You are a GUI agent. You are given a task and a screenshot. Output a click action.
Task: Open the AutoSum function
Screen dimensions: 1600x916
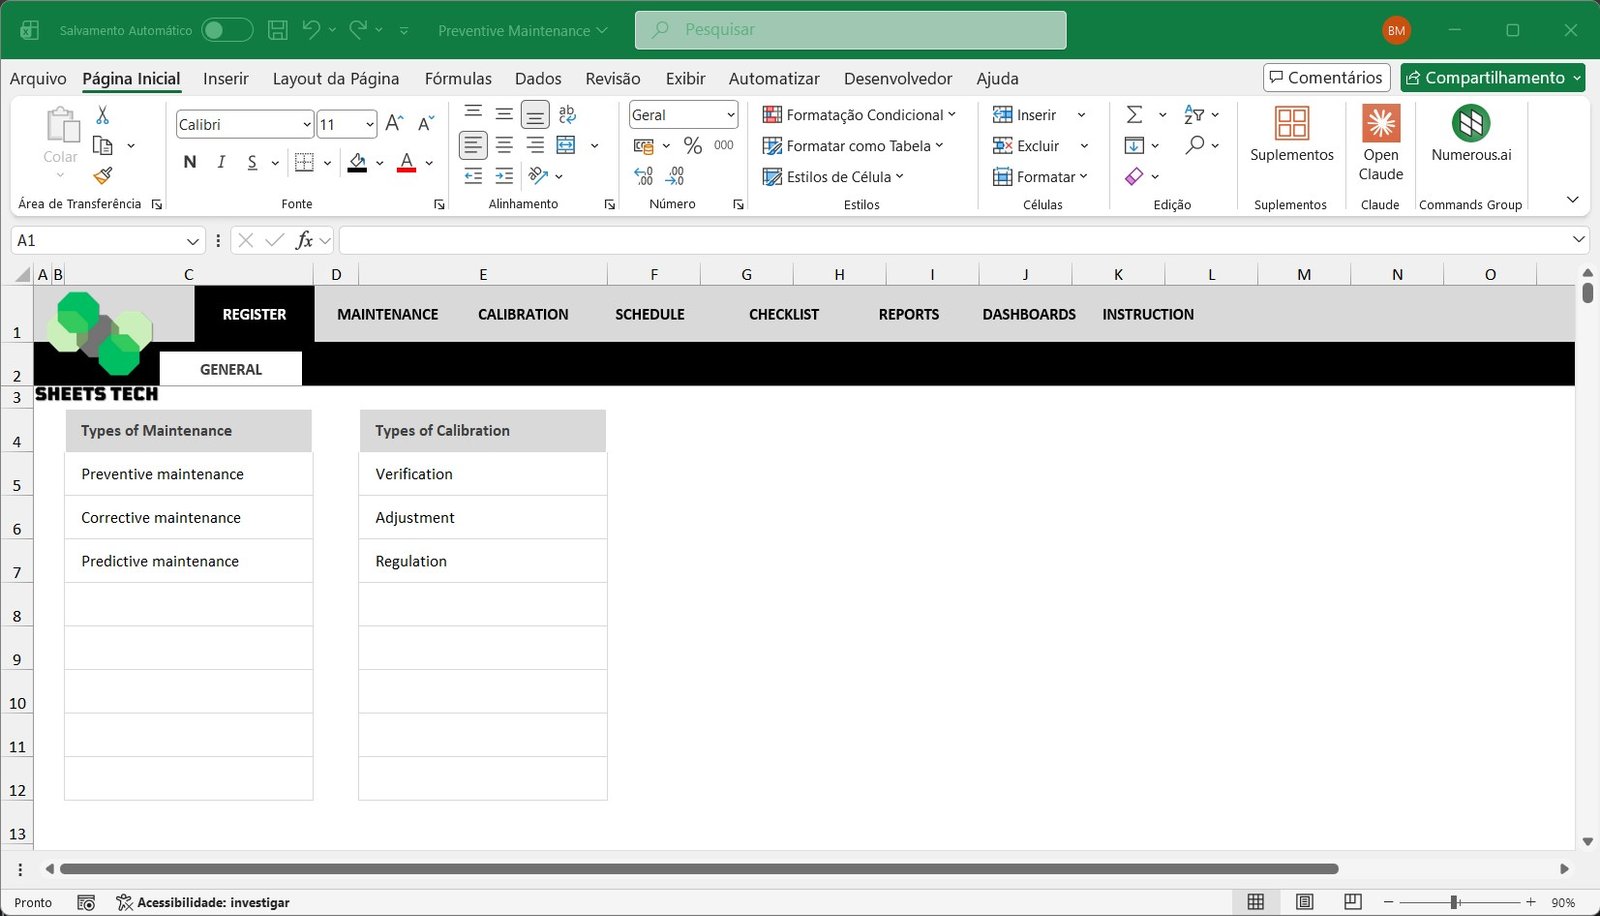[x=1135, y=114]
